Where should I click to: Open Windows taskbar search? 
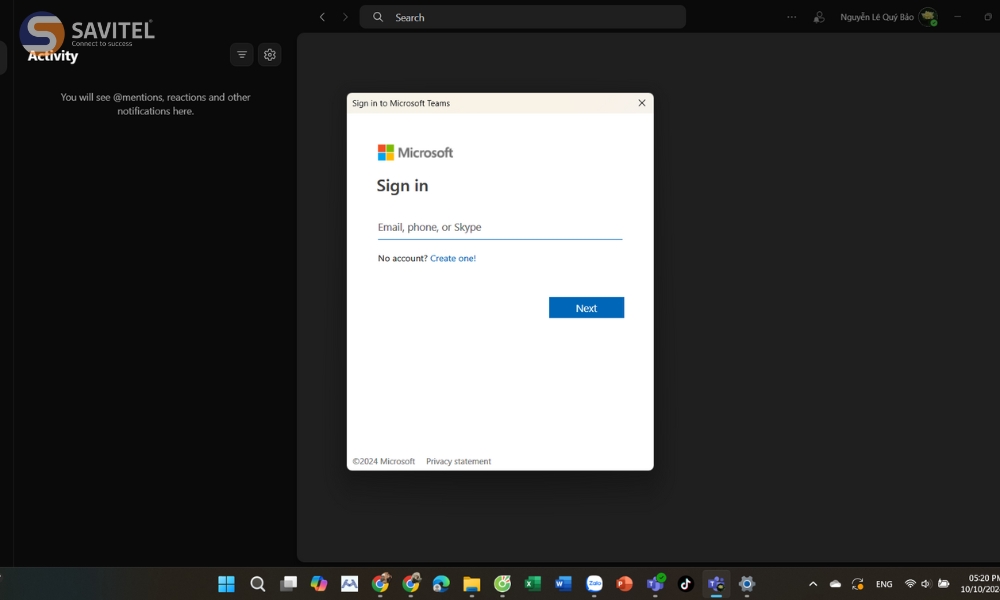pos(257,583)
